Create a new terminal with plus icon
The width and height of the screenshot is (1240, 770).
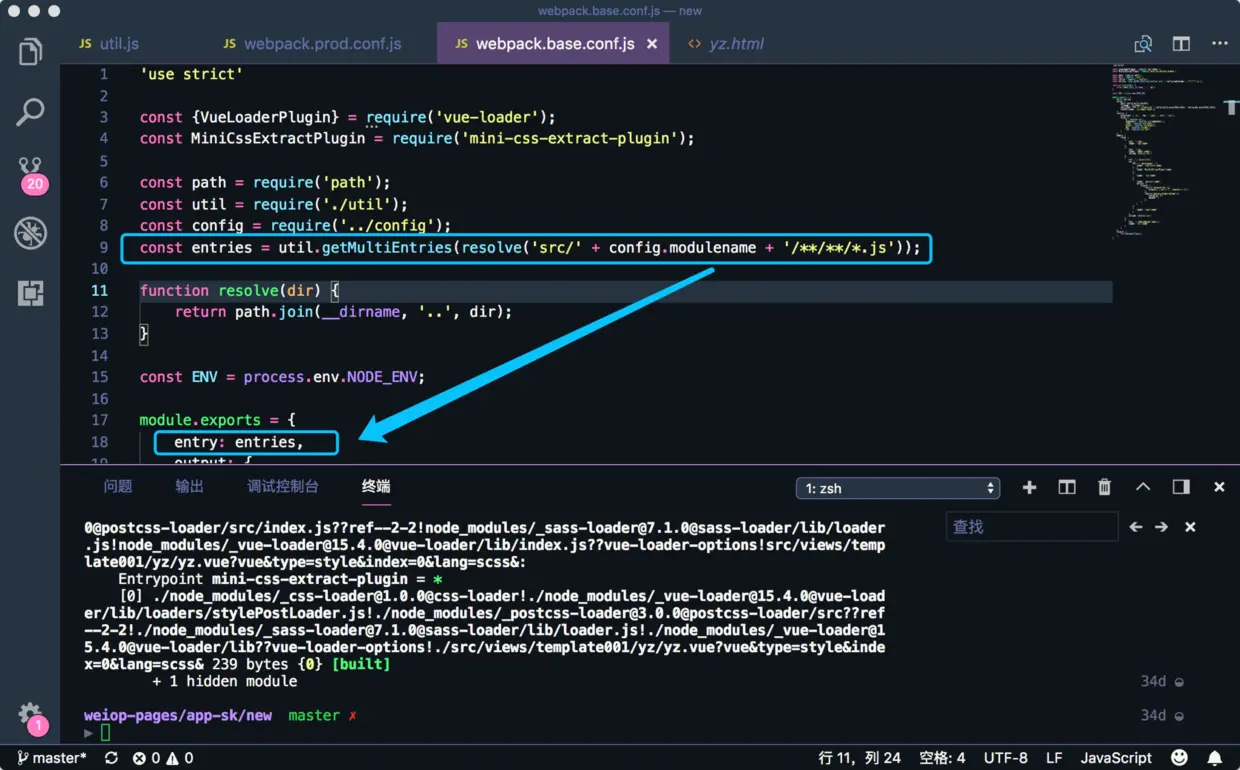click(1029, 487)
